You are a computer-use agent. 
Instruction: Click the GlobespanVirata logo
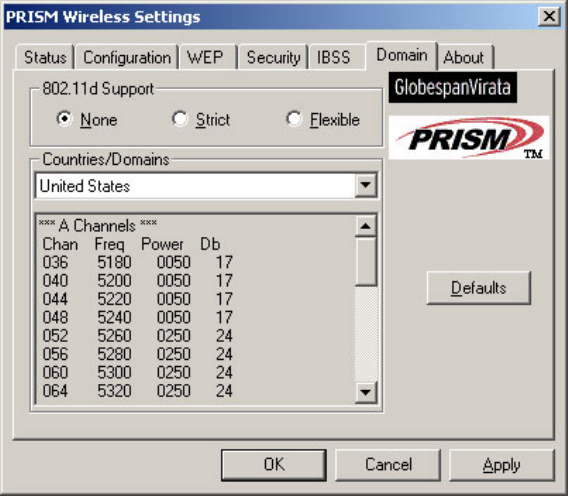point(452,87)
